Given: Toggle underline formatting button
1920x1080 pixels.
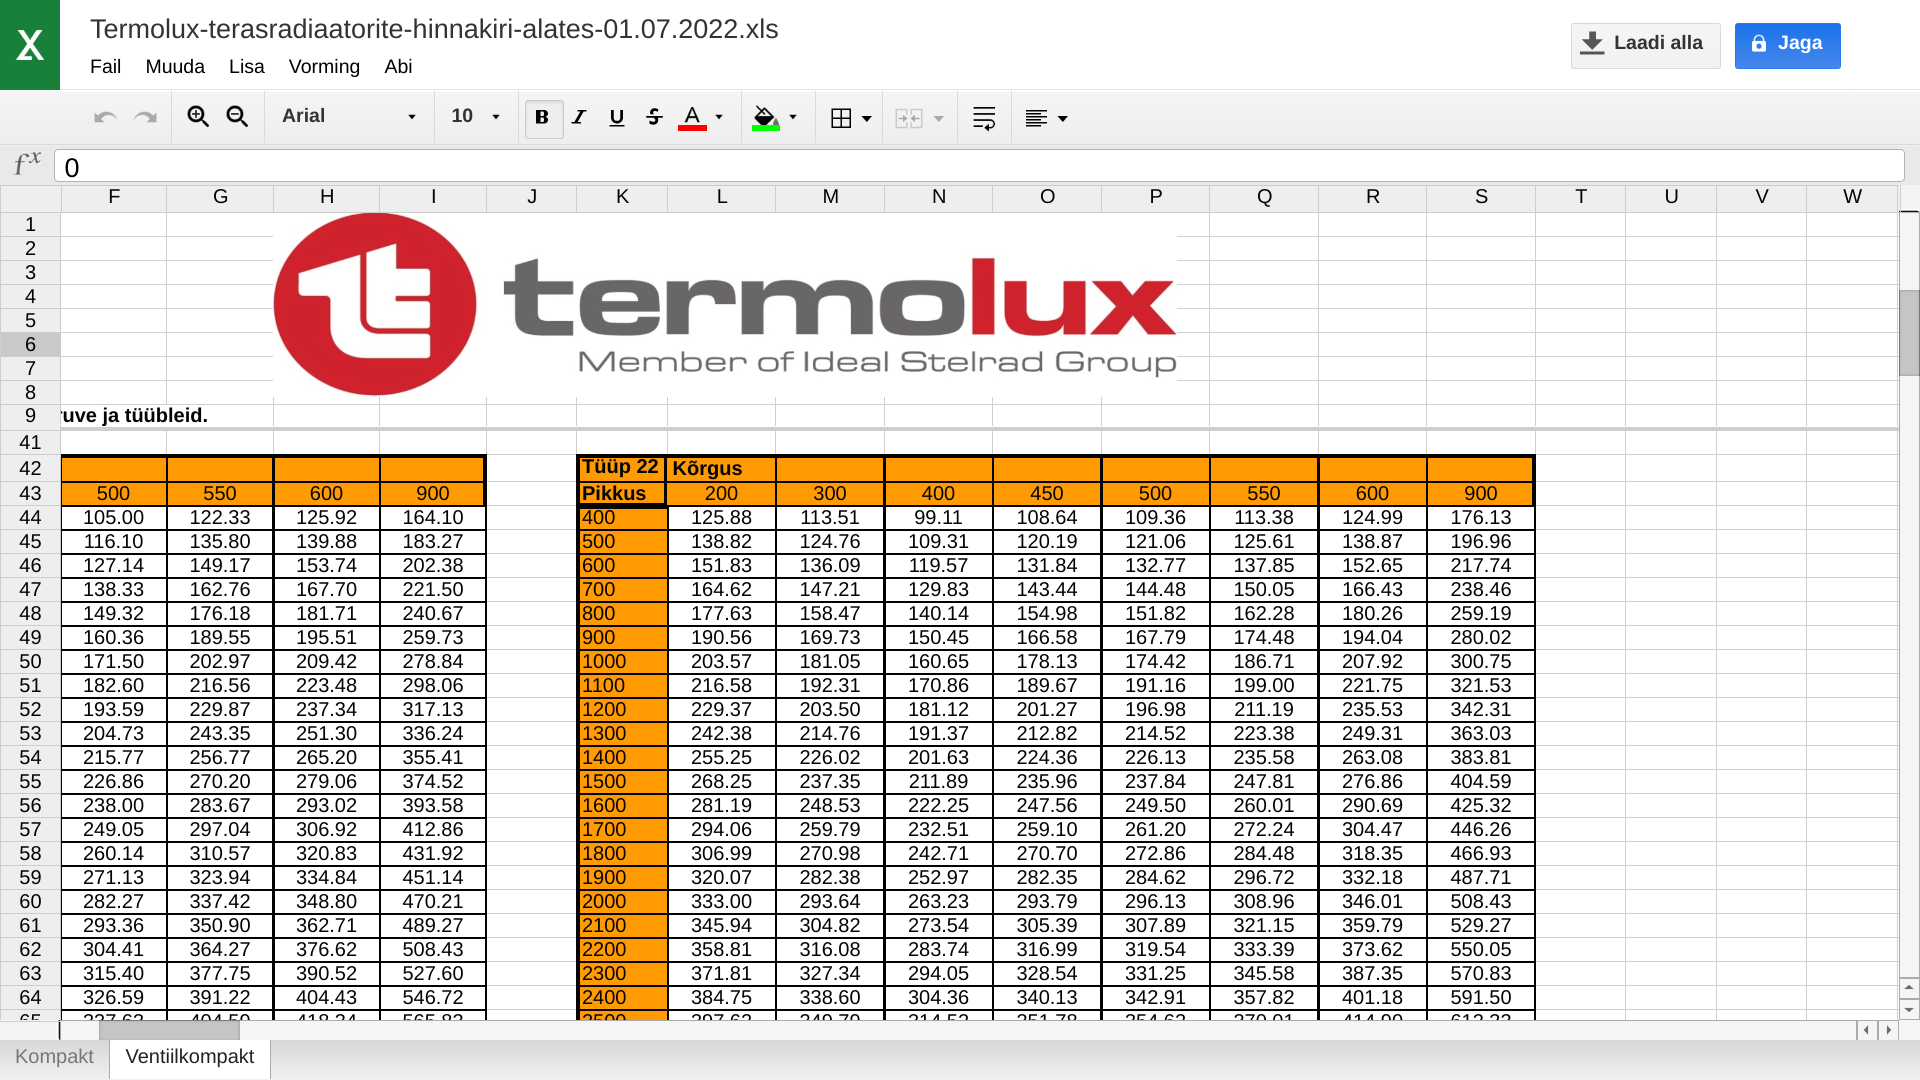Looking at the screenshot, I should pos(617,118).
